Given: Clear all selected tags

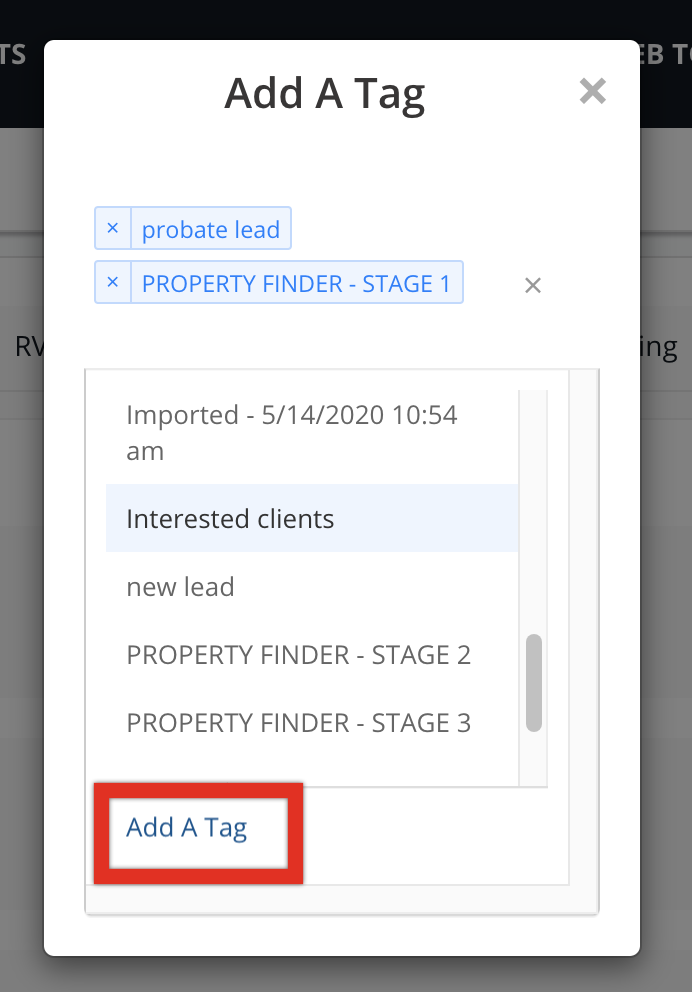Looking at the screenshot, I should tap(533, 286).
